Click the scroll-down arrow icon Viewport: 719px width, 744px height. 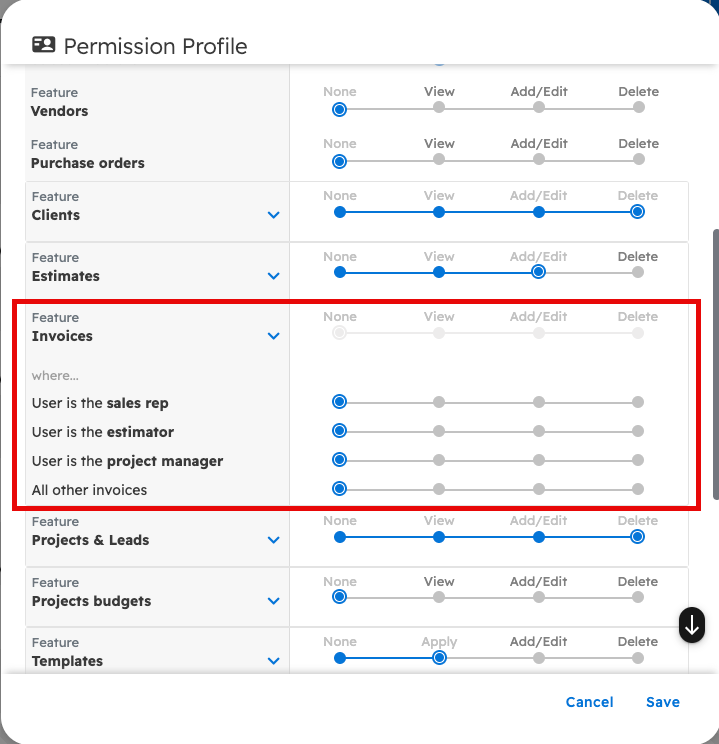coord(692,625)
